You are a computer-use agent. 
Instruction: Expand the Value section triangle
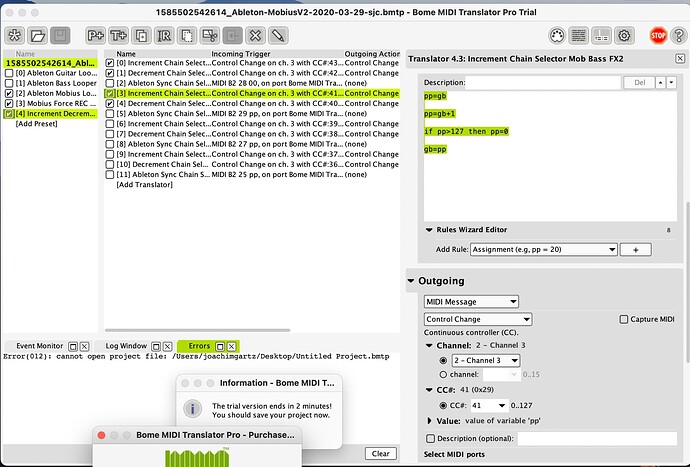[x=429, y=421]
